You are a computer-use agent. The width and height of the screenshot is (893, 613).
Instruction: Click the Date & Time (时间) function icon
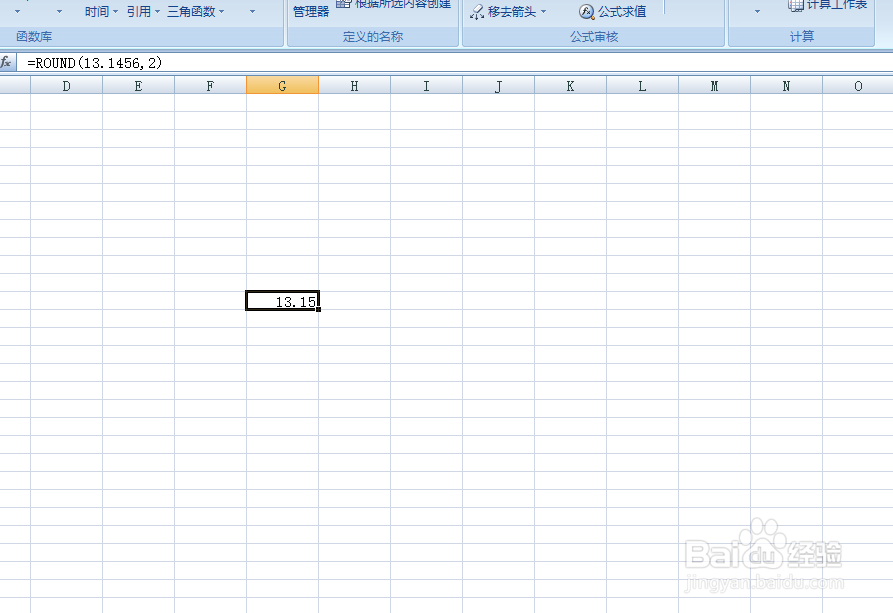(x=96, y=11)
